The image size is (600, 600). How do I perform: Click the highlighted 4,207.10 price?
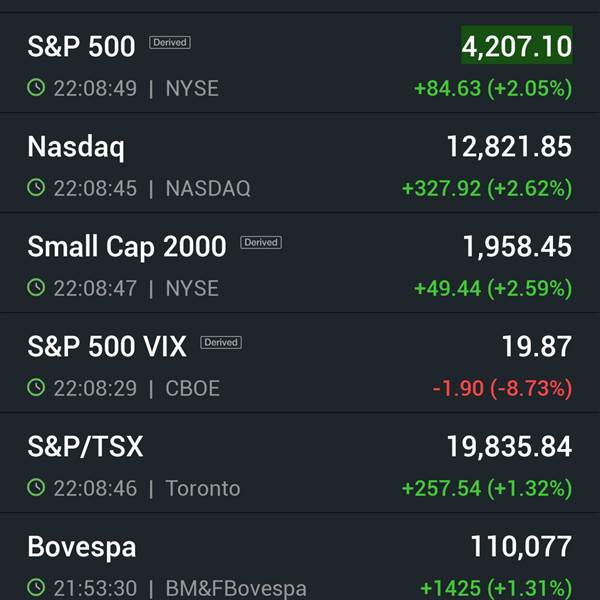[517, 45]
